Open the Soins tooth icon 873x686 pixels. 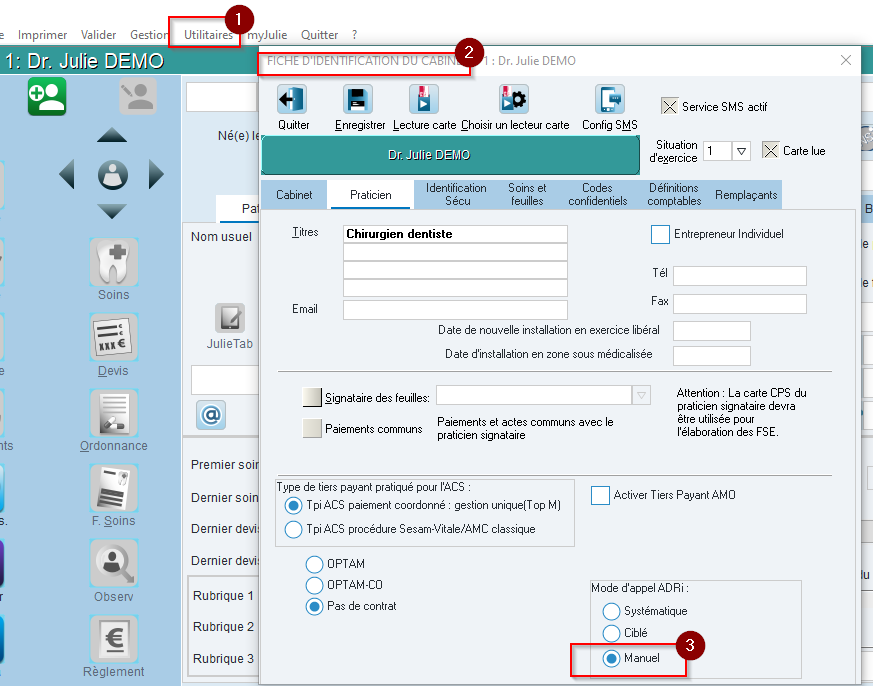coord(114,262)
